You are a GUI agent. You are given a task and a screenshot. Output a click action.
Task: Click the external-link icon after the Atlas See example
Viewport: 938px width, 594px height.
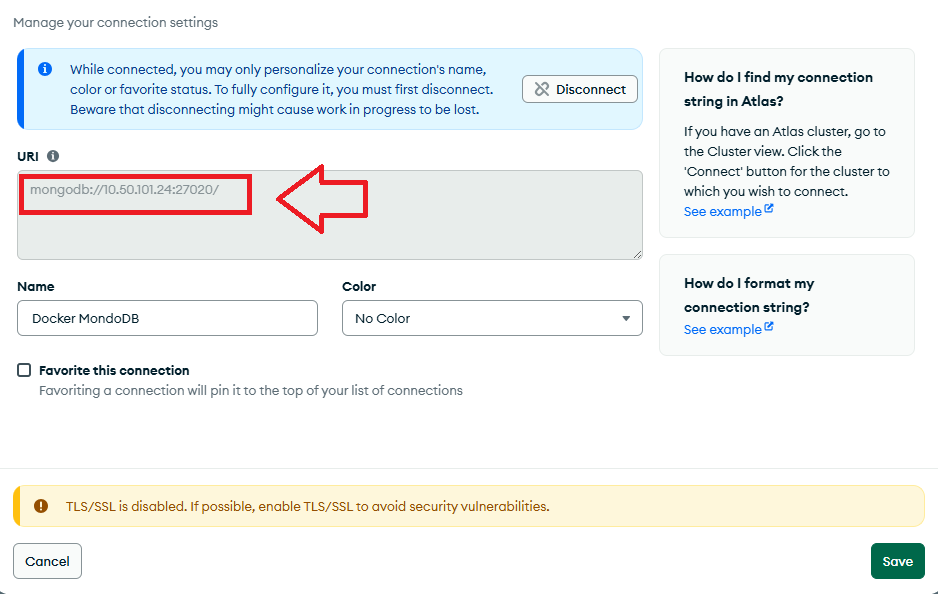coord(769,210)
